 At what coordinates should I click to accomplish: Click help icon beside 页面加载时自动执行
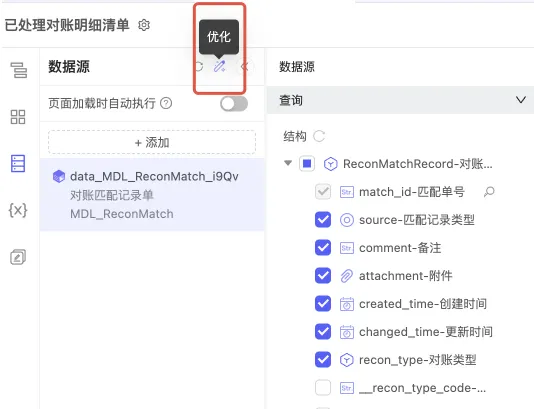click(166, 103)
